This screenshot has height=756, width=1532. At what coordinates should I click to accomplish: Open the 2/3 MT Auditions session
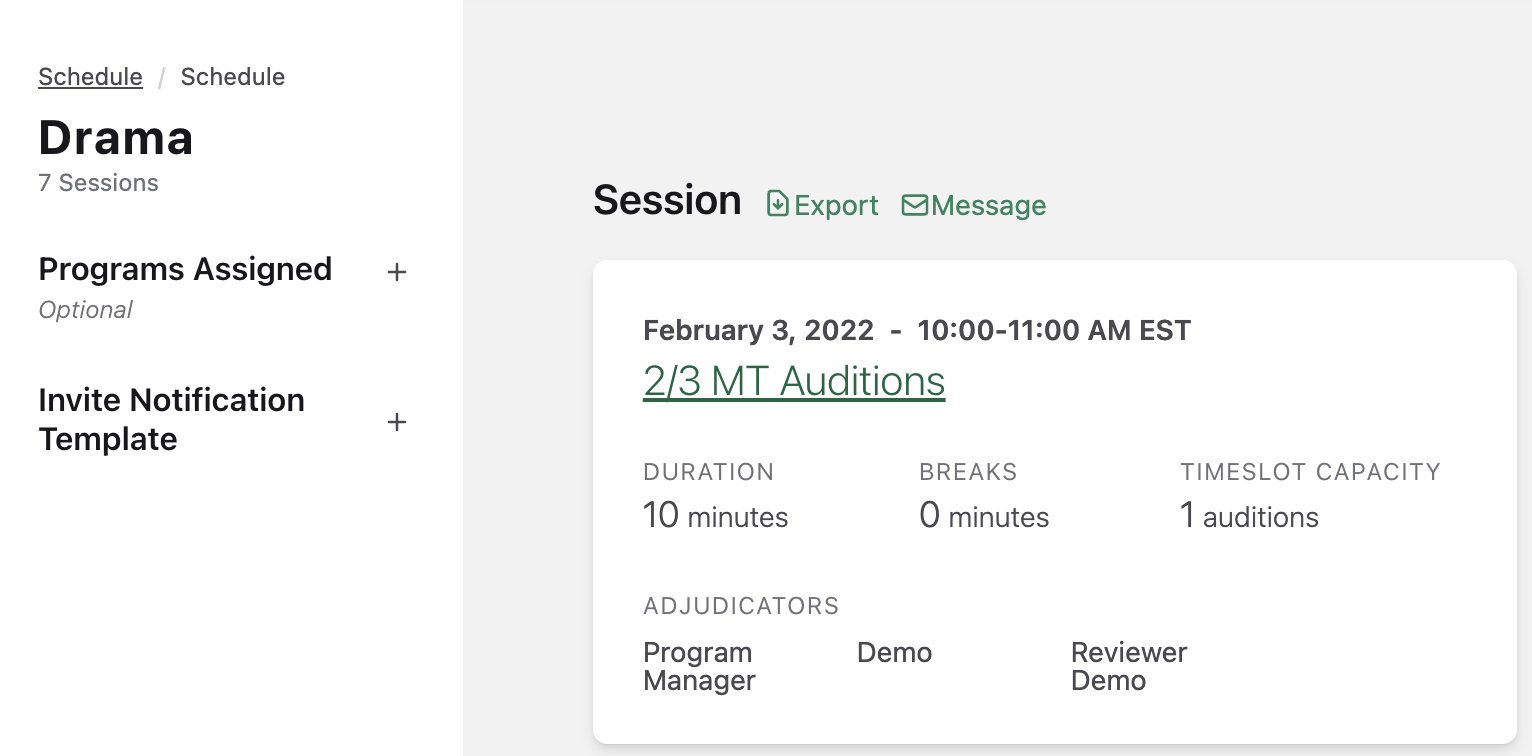tap(793, 381)
